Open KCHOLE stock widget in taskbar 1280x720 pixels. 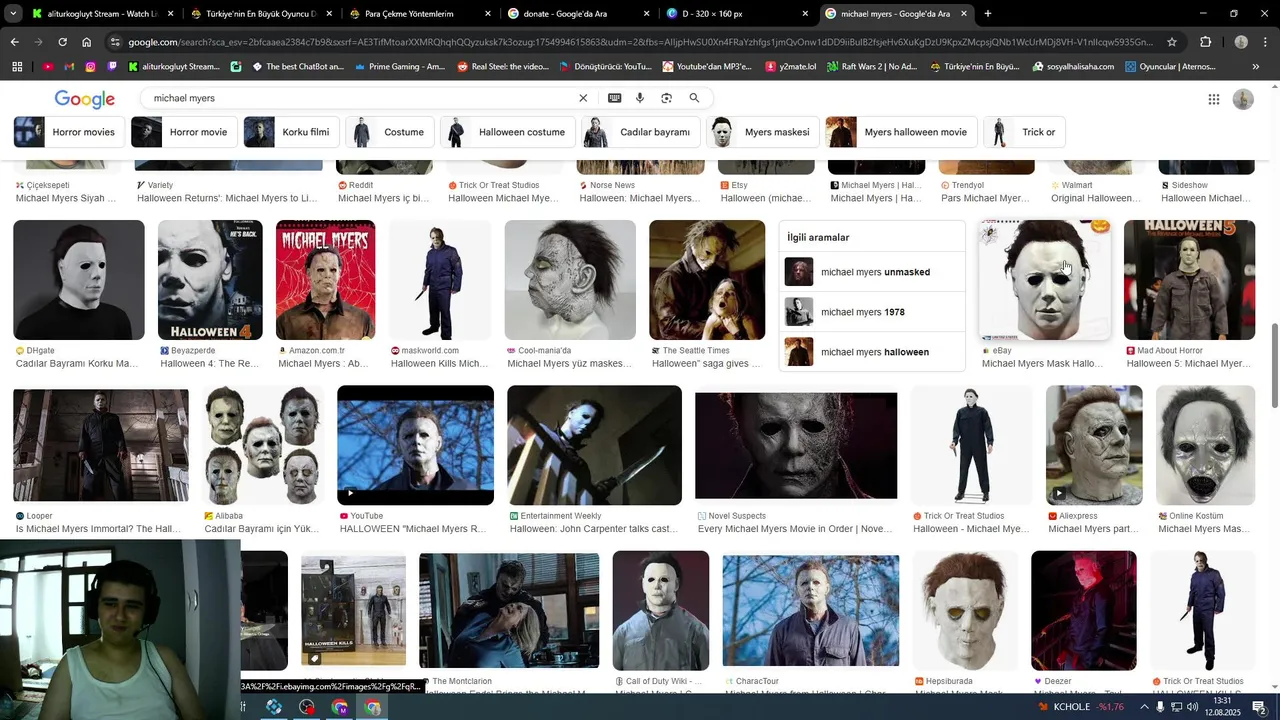coord(1081,707)
